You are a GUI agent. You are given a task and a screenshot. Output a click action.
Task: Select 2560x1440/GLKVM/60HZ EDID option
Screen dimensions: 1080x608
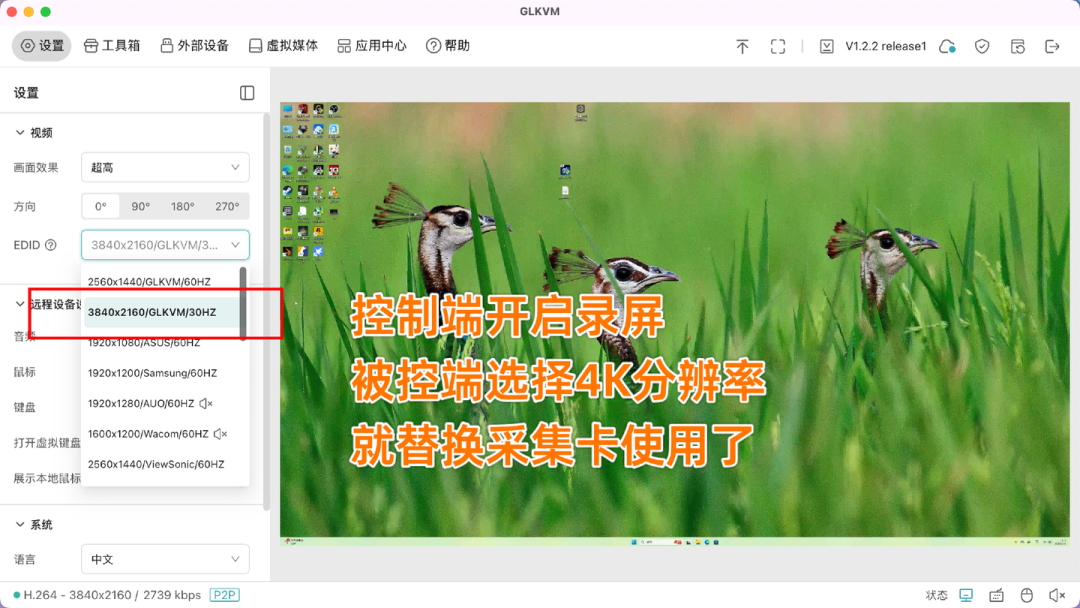(x=161, y=282)
